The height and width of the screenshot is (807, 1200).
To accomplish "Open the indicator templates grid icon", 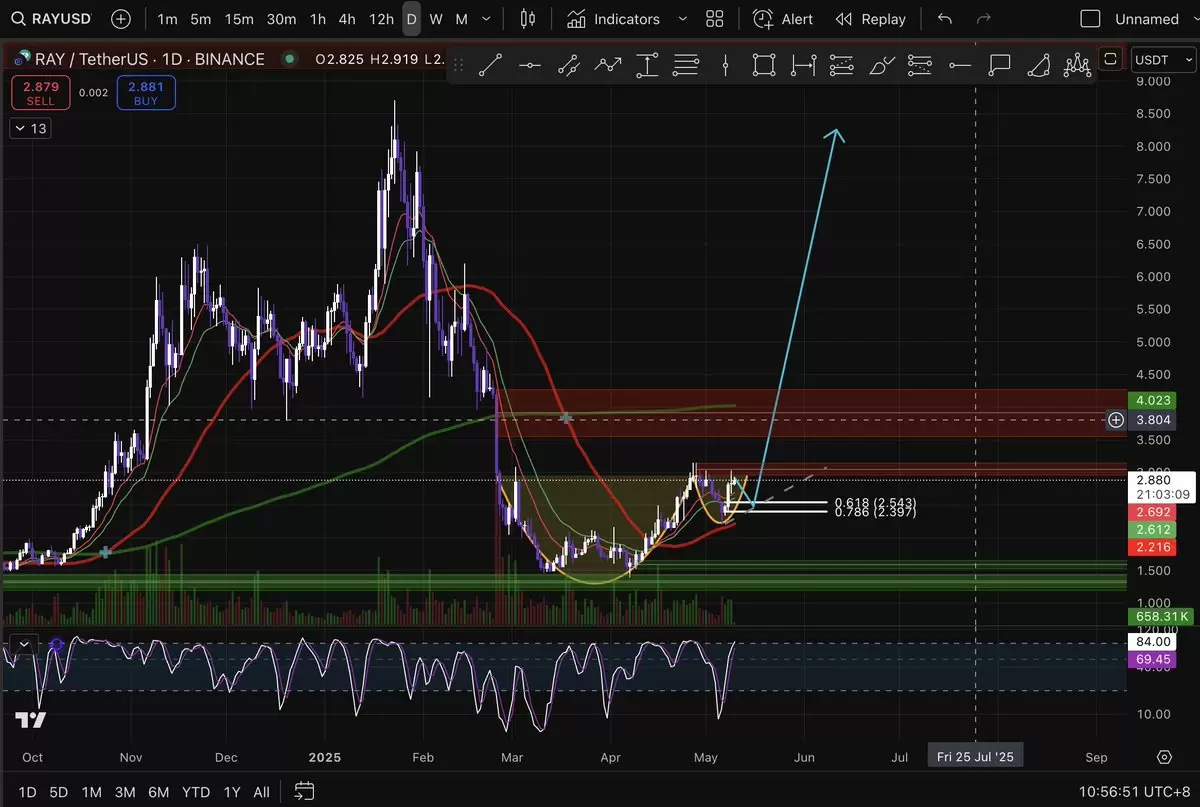I will (x=715, y=19).
